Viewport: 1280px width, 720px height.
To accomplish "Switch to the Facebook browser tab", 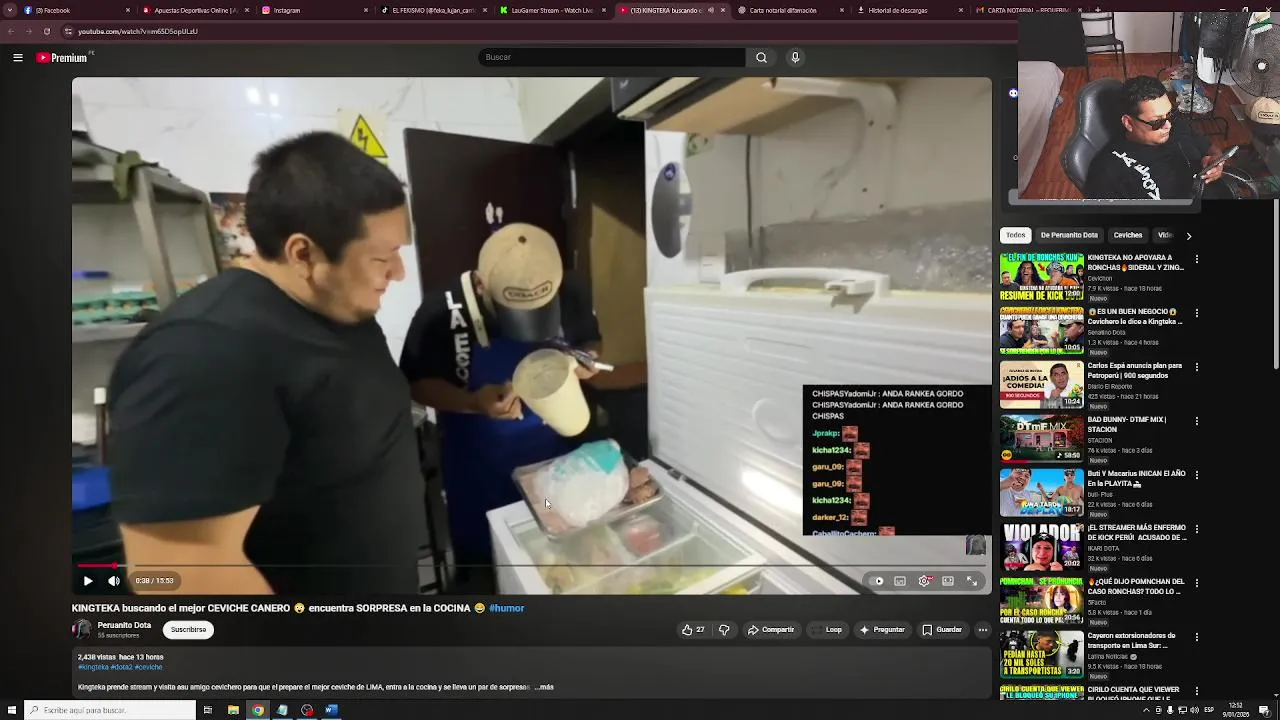I will point(77,10).
